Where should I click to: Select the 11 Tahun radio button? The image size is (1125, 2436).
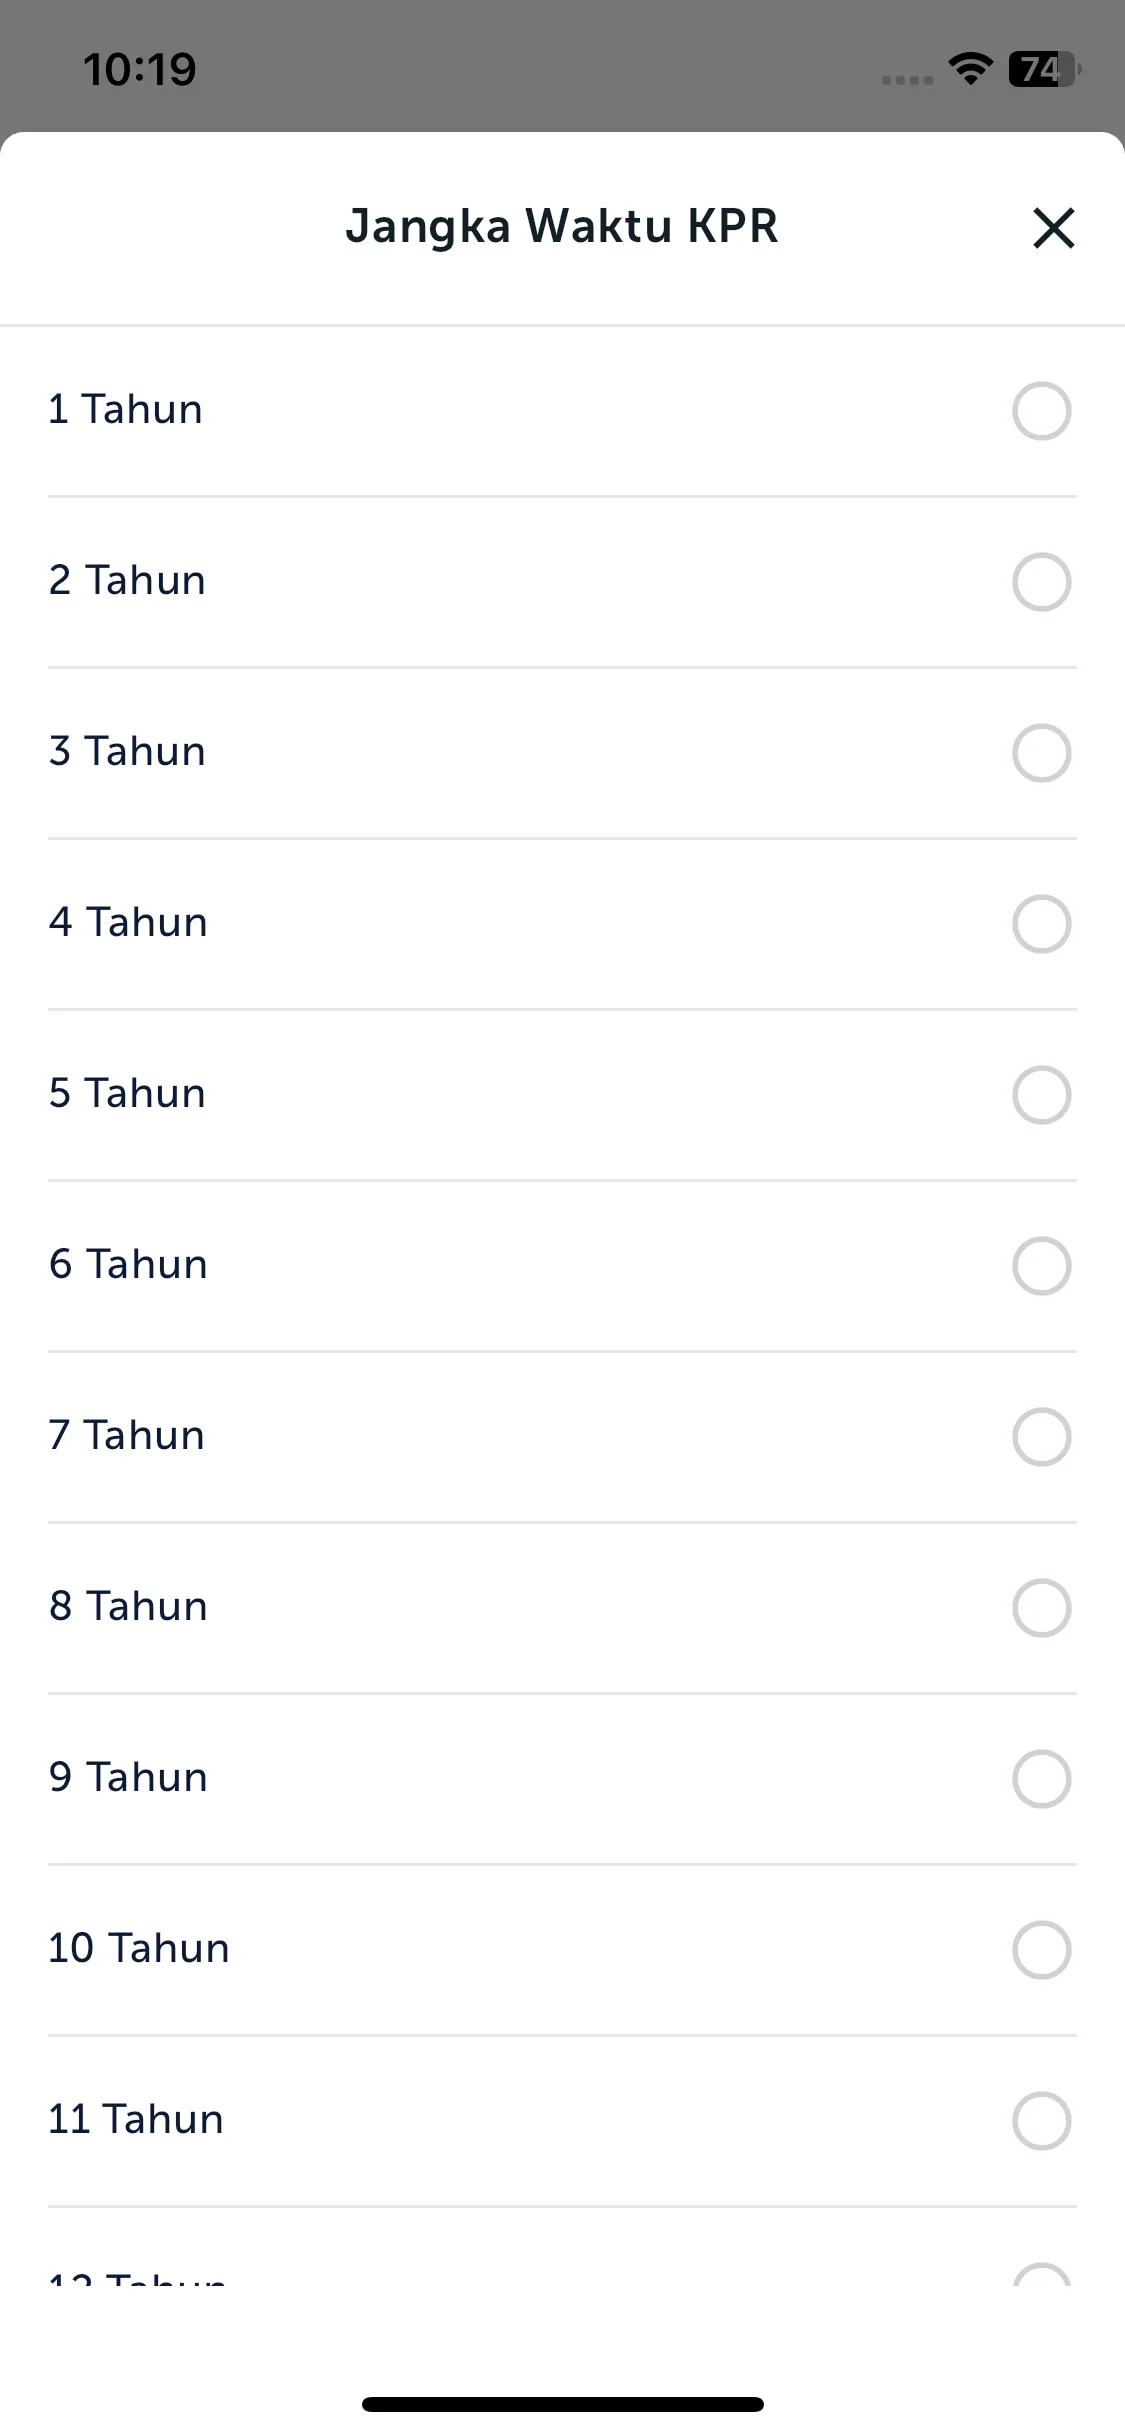tap(1041, 2121)
